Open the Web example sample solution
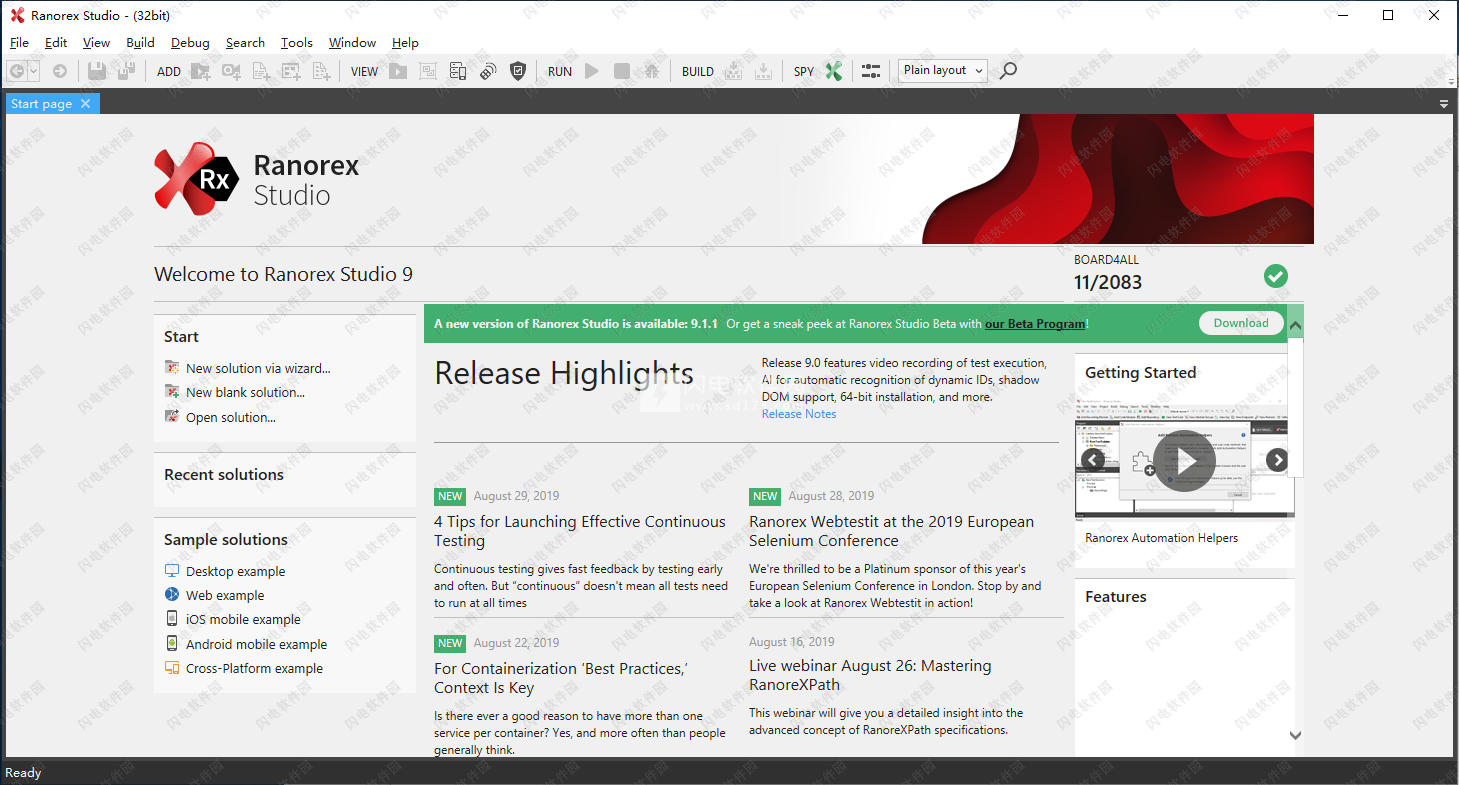 225,595
